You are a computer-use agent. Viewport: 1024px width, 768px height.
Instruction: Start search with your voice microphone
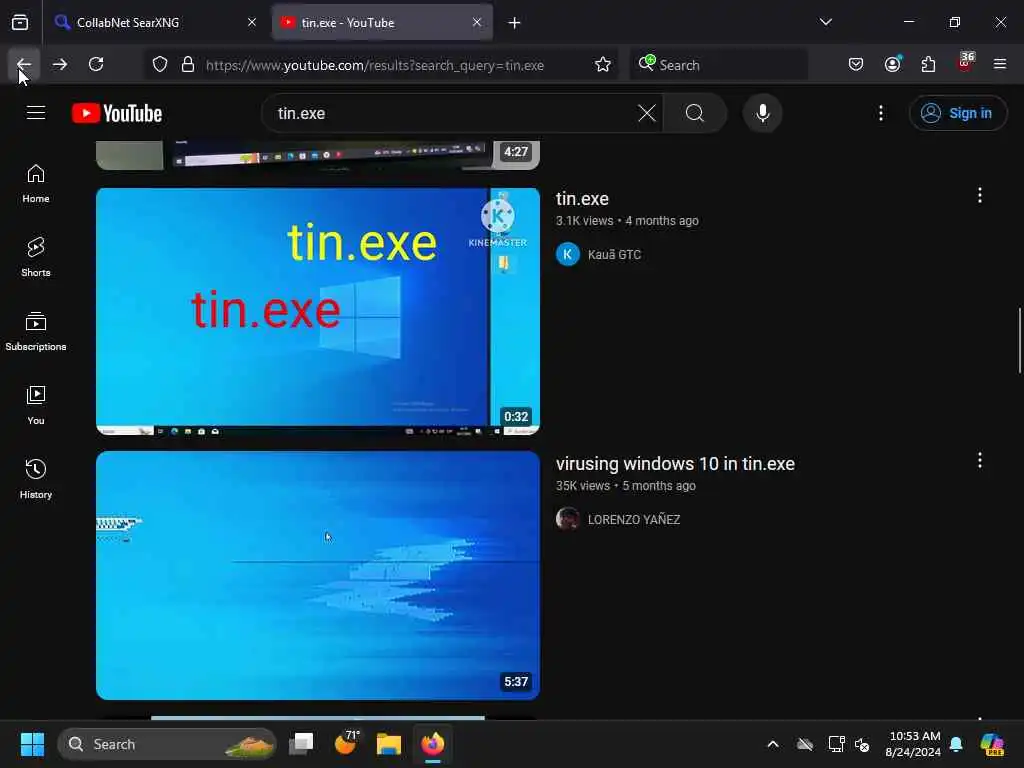pos(762,113)
